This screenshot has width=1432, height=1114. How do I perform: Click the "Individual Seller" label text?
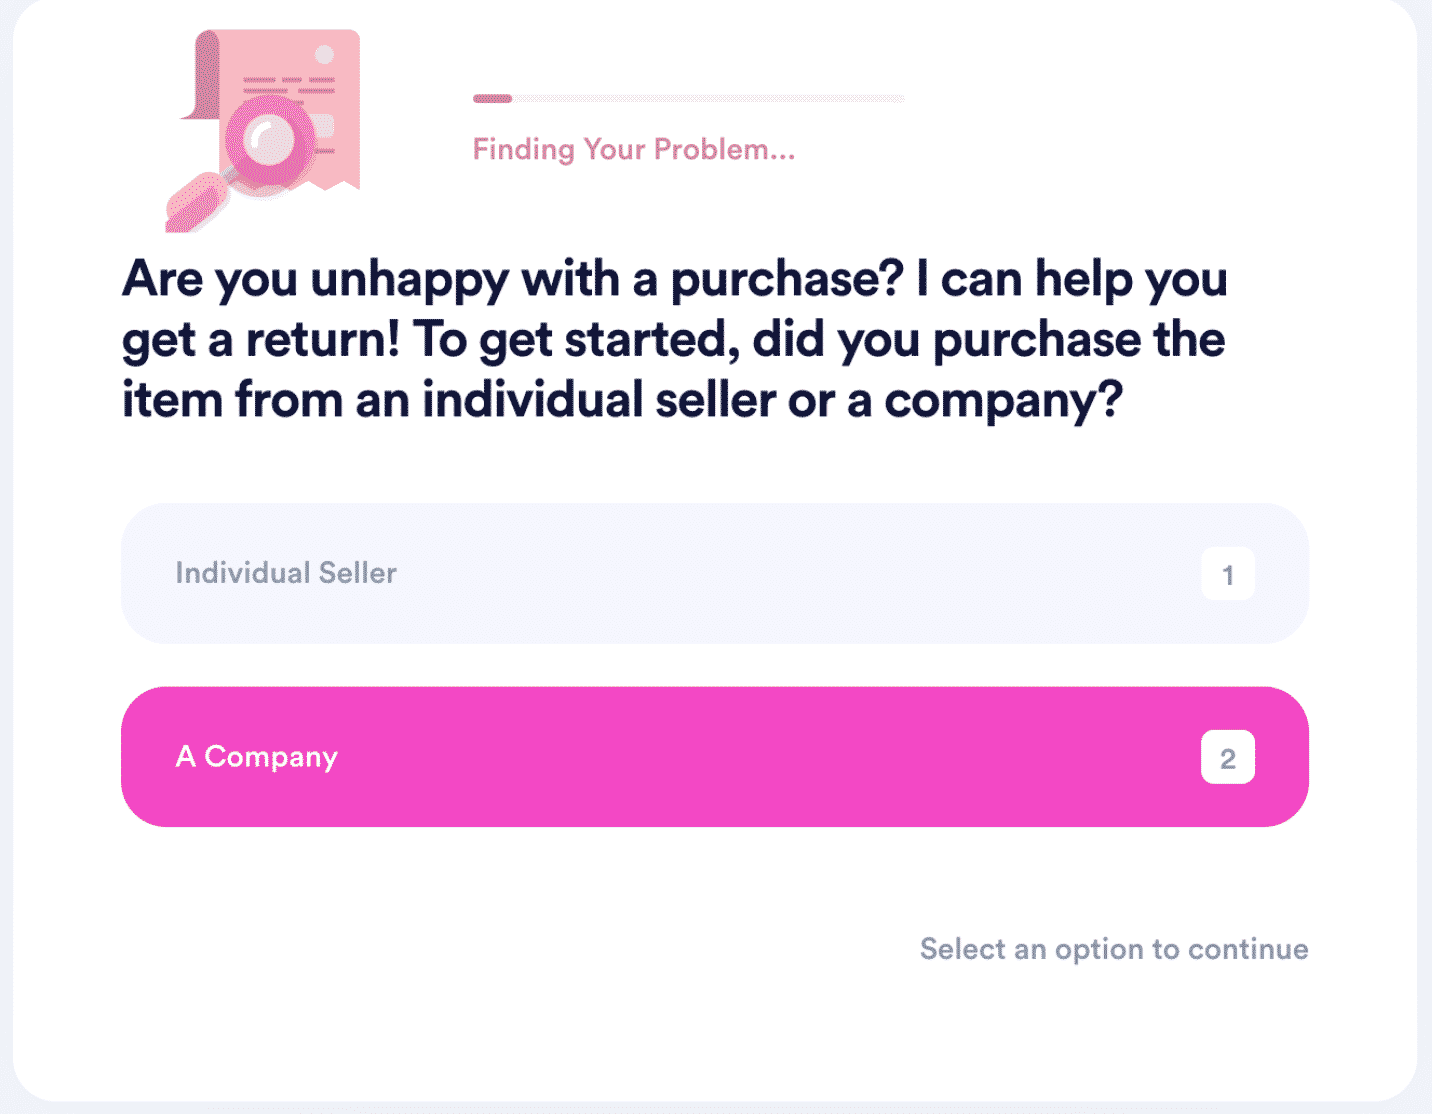(286, 573)
